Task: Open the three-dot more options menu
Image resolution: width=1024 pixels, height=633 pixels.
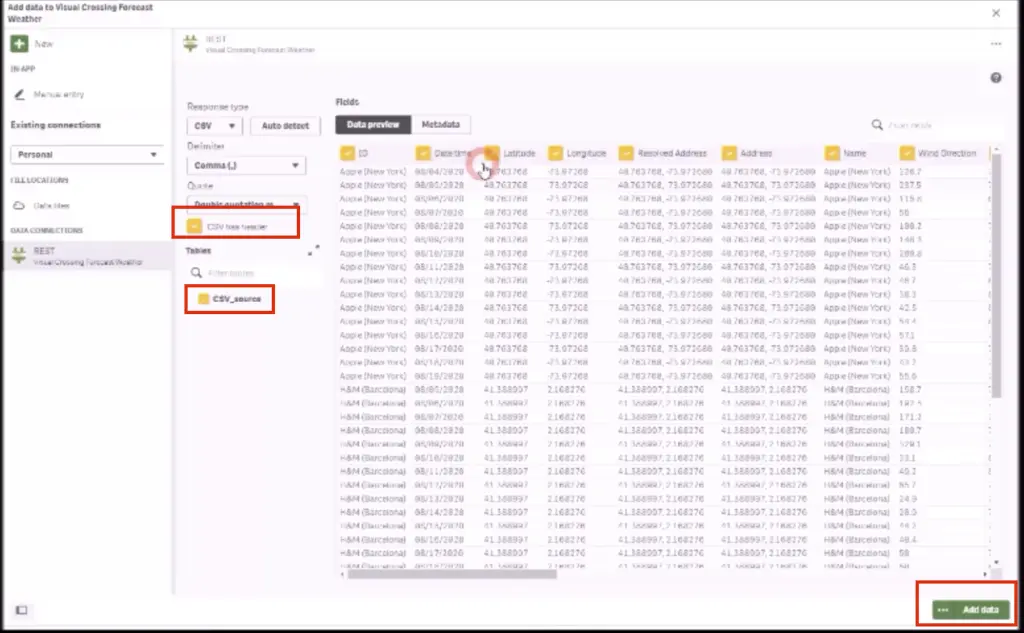Action: click(x=996, y=44)
